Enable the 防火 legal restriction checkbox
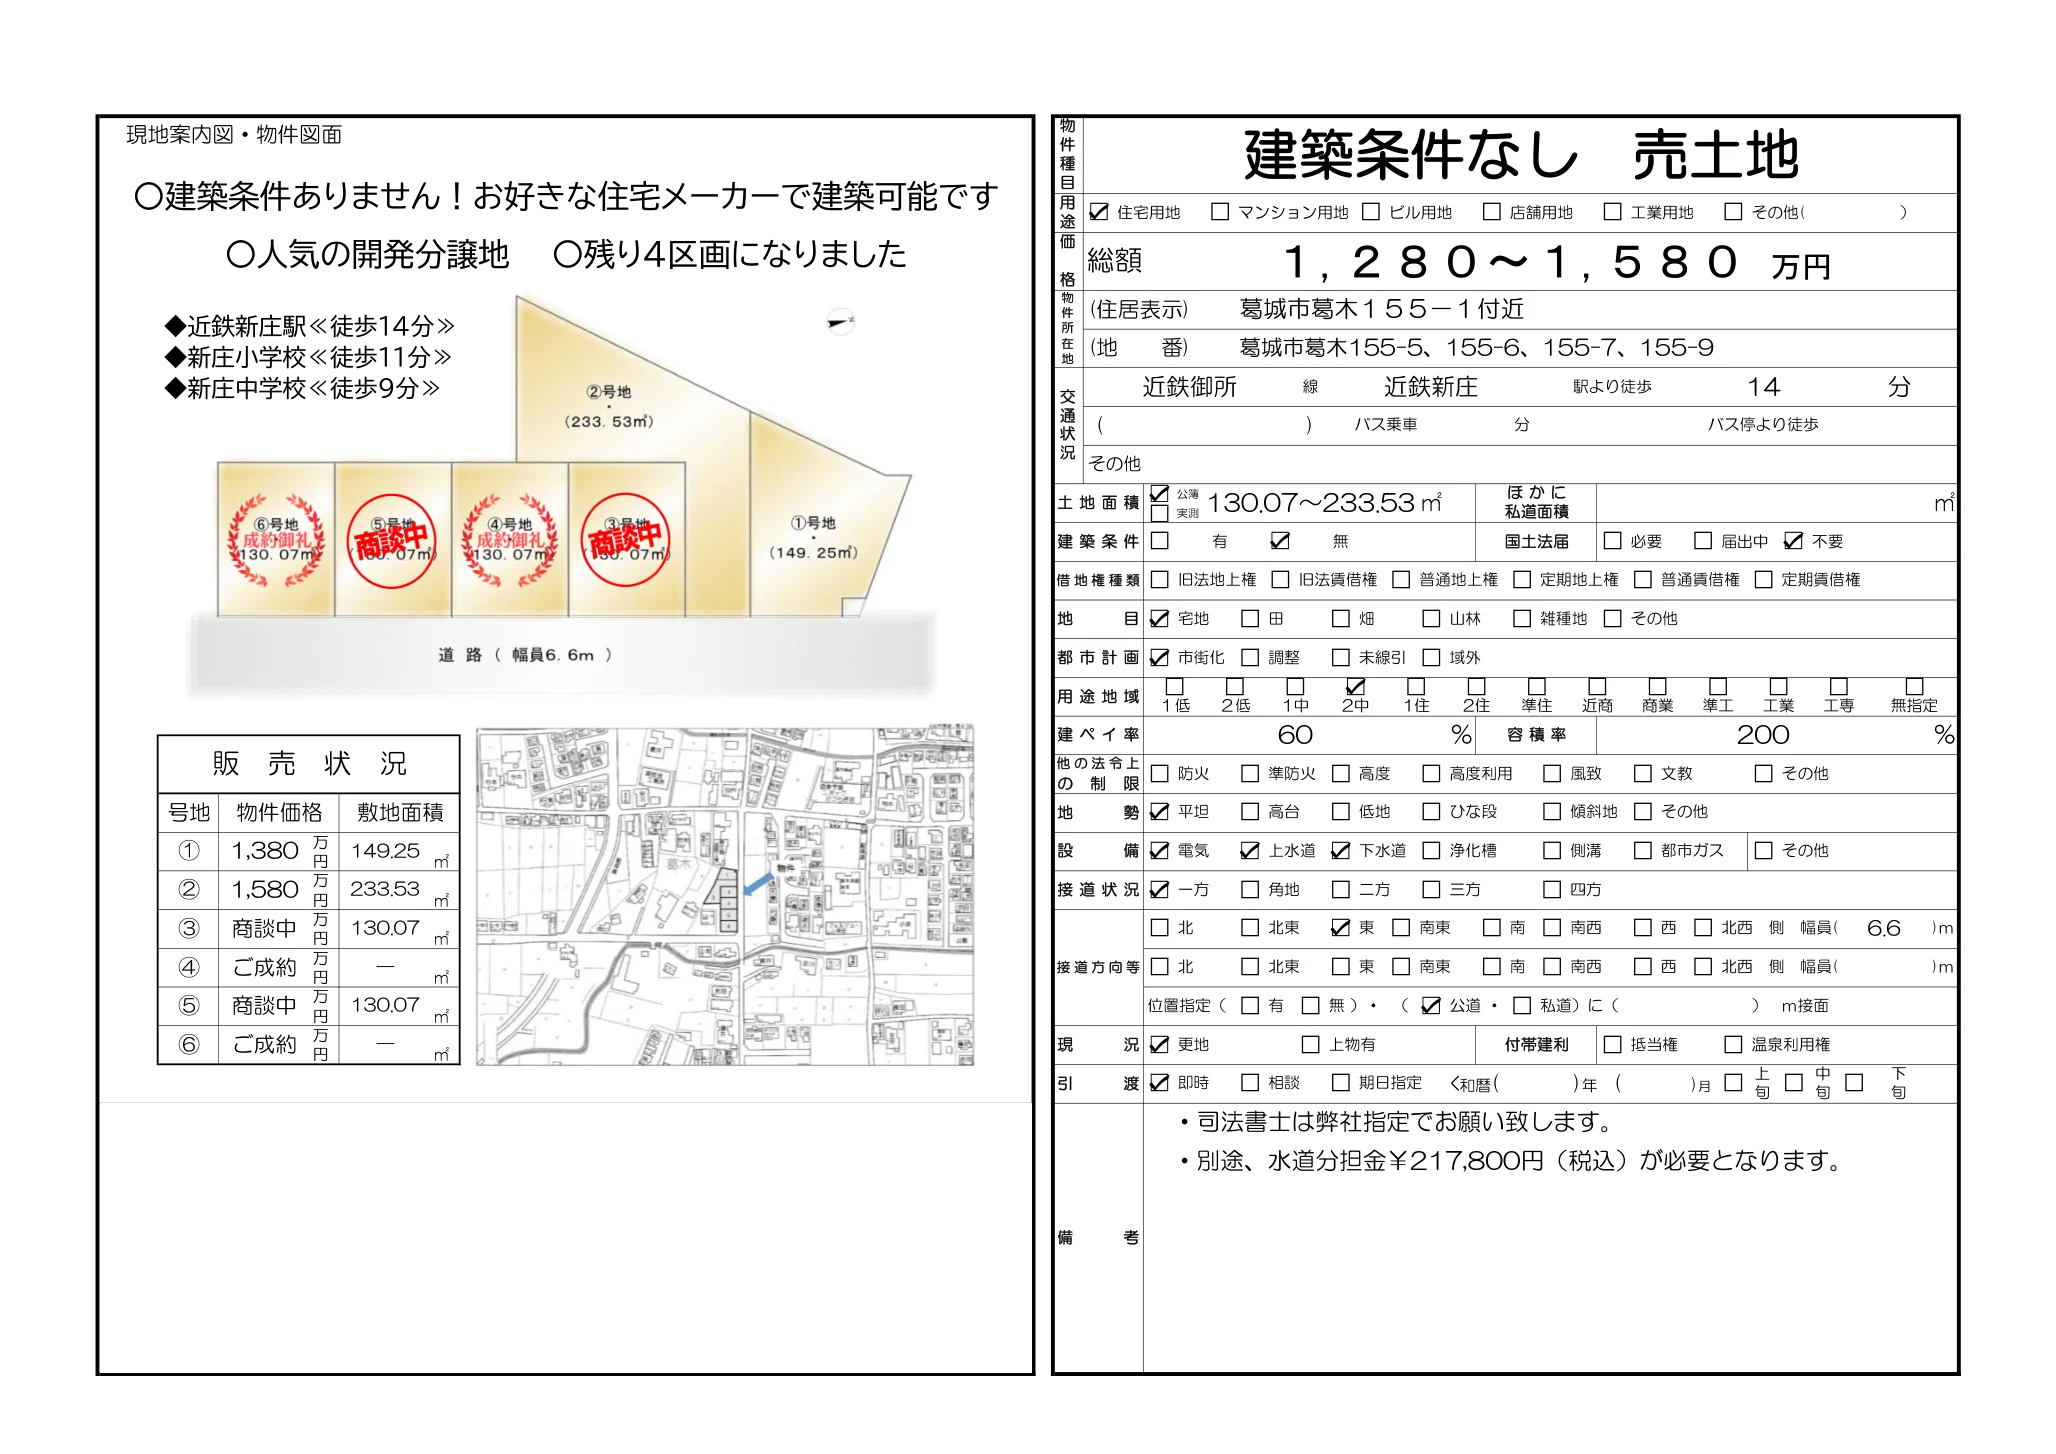The width and height of the screenshot is (2056, 1454). click(x=1158, y=774)
